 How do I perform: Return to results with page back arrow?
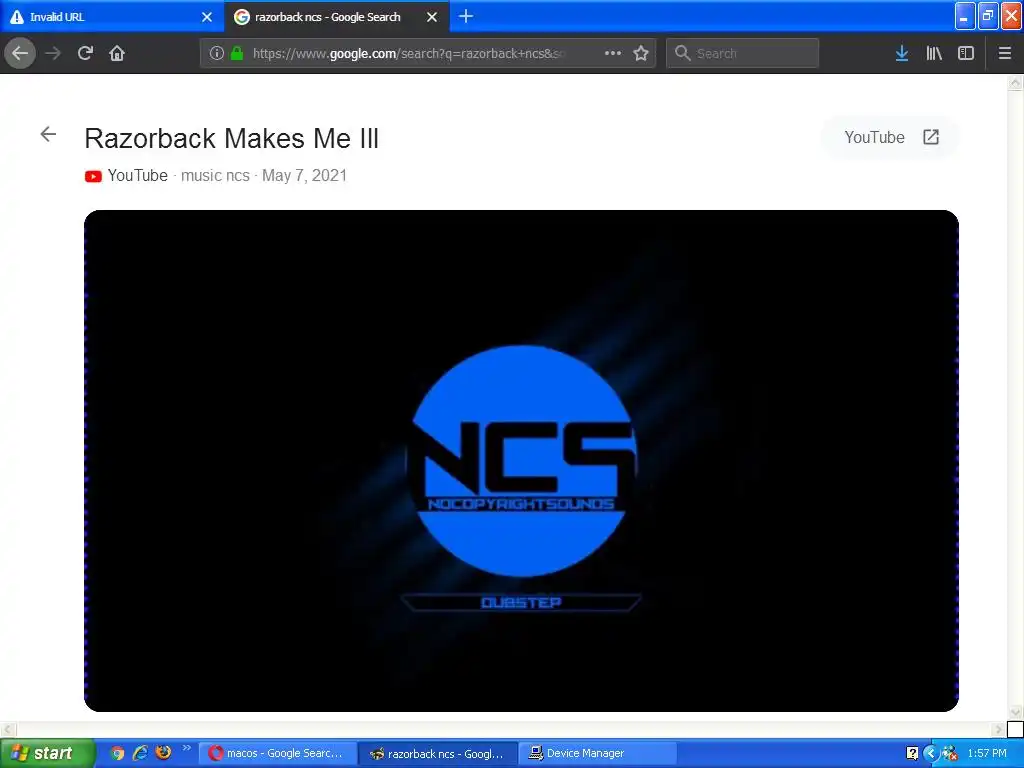pyautogui.click(x=48, y=134)
